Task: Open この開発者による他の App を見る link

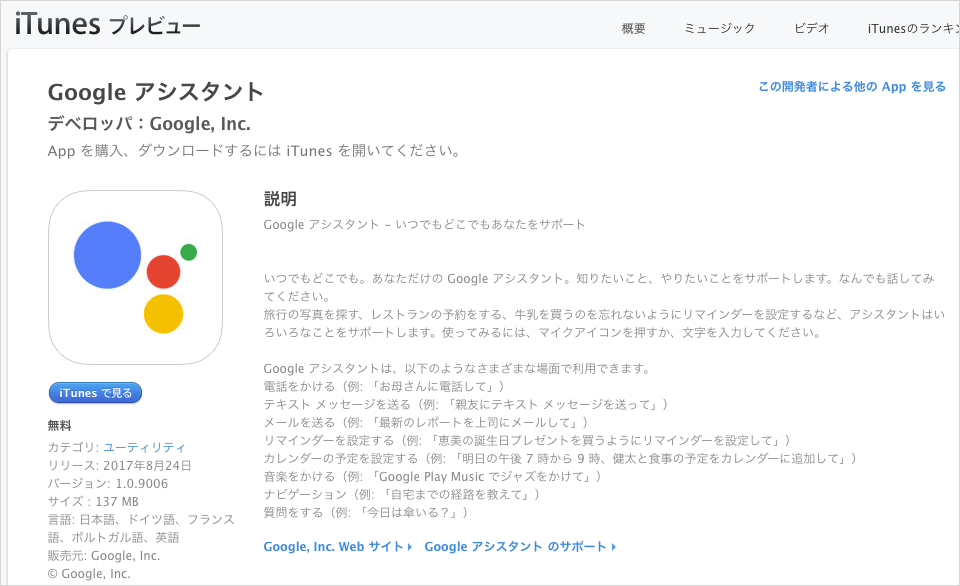Action: pyautogui.click(x=852, y=87)
